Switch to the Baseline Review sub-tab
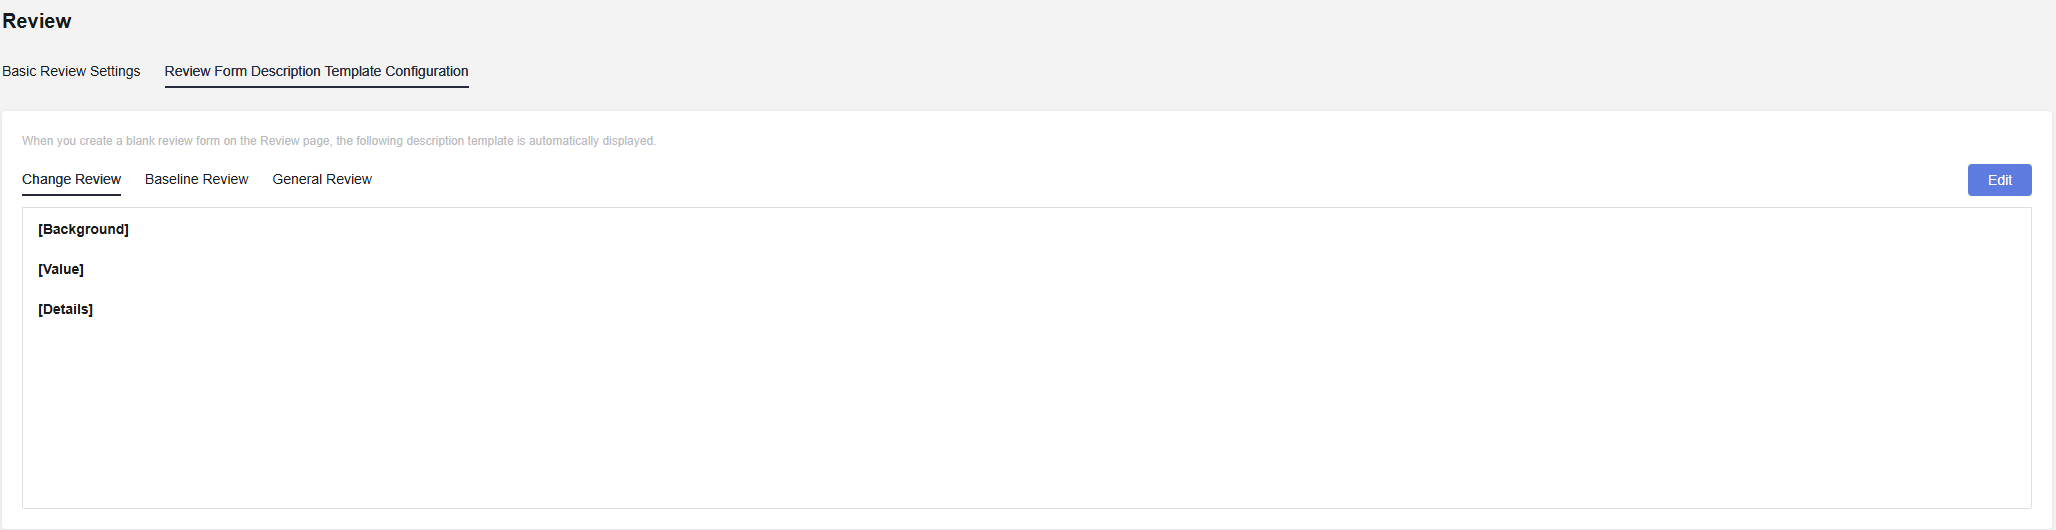This screenshot has height=530, width=2056. coord(196,179)
